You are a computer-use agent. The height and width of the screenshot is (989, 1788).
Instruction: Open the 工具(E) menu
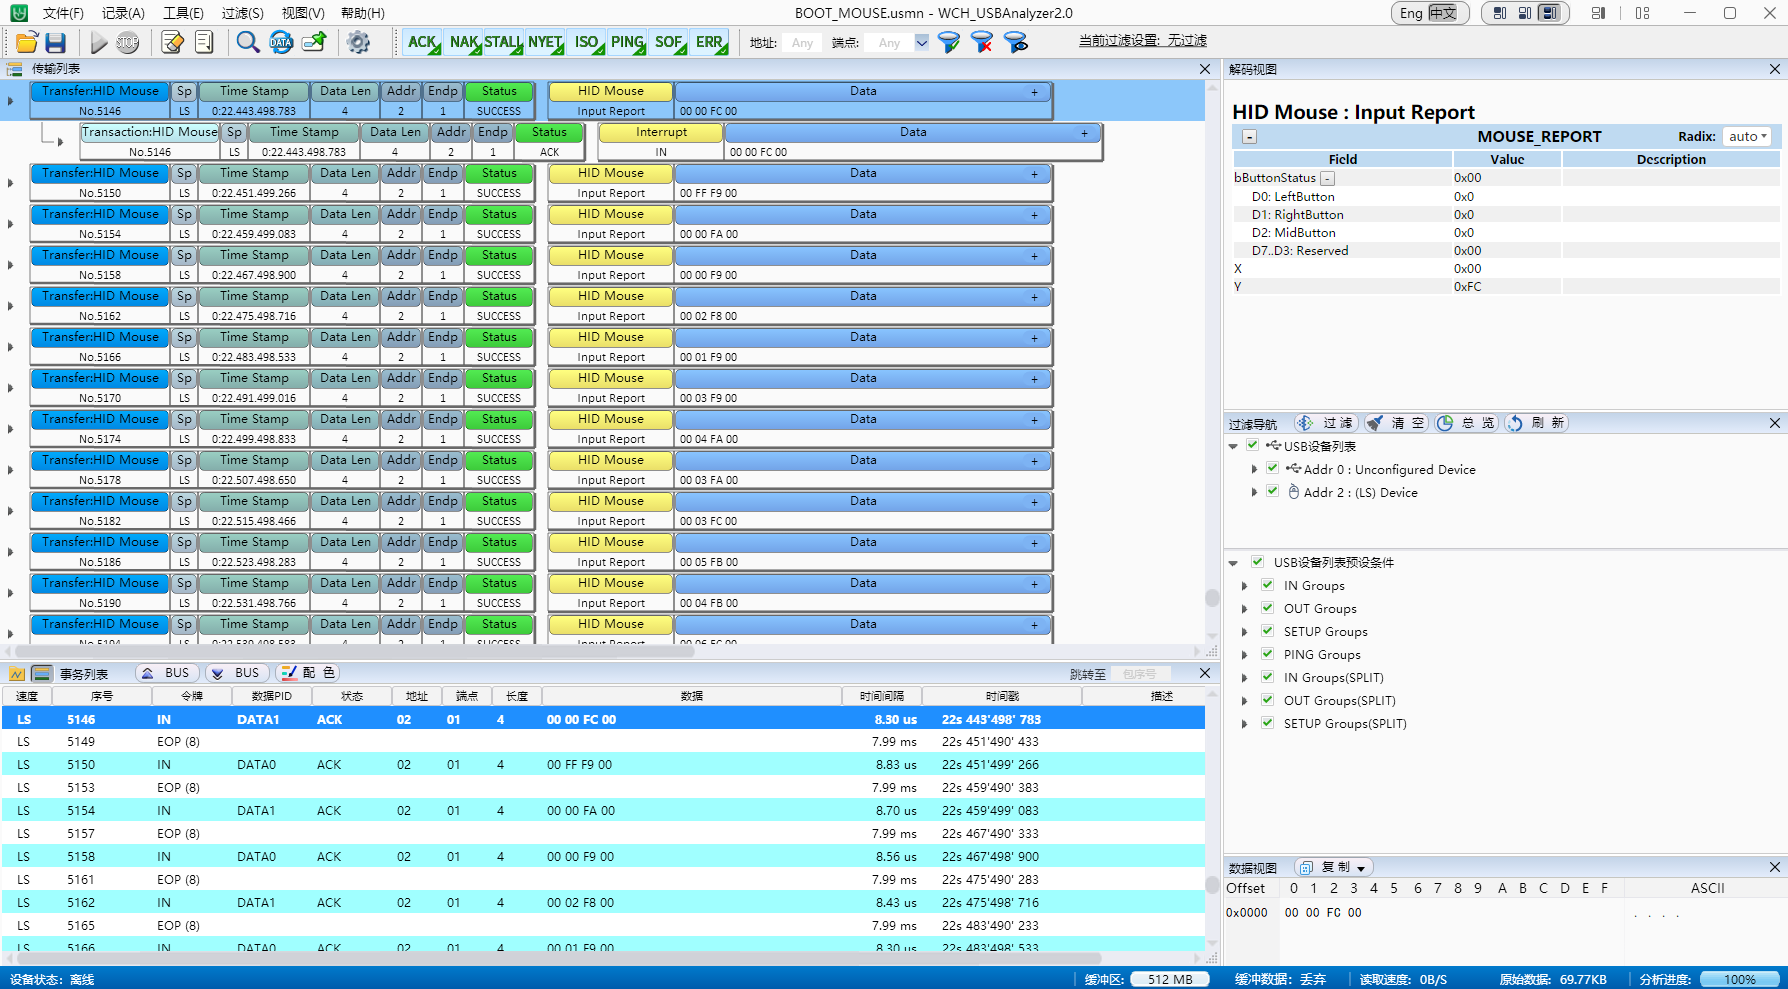[x=183, y=13]
